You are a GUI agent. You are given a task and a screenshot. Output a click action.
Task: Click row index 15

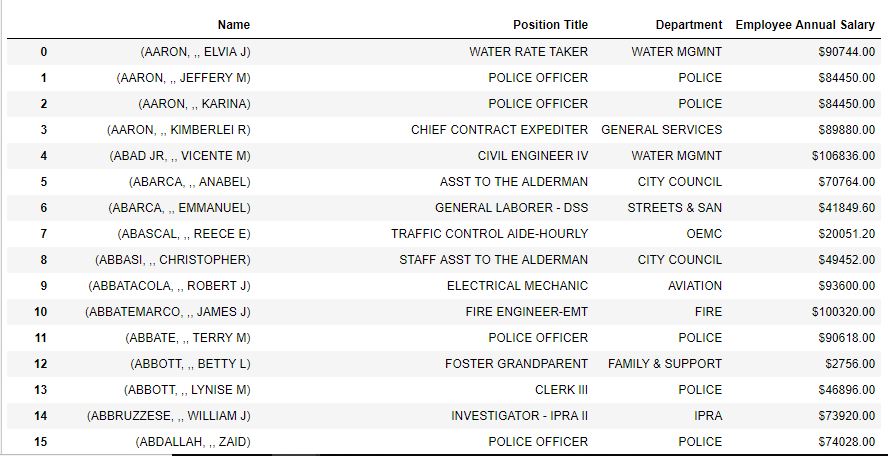[x=40, y=441]
